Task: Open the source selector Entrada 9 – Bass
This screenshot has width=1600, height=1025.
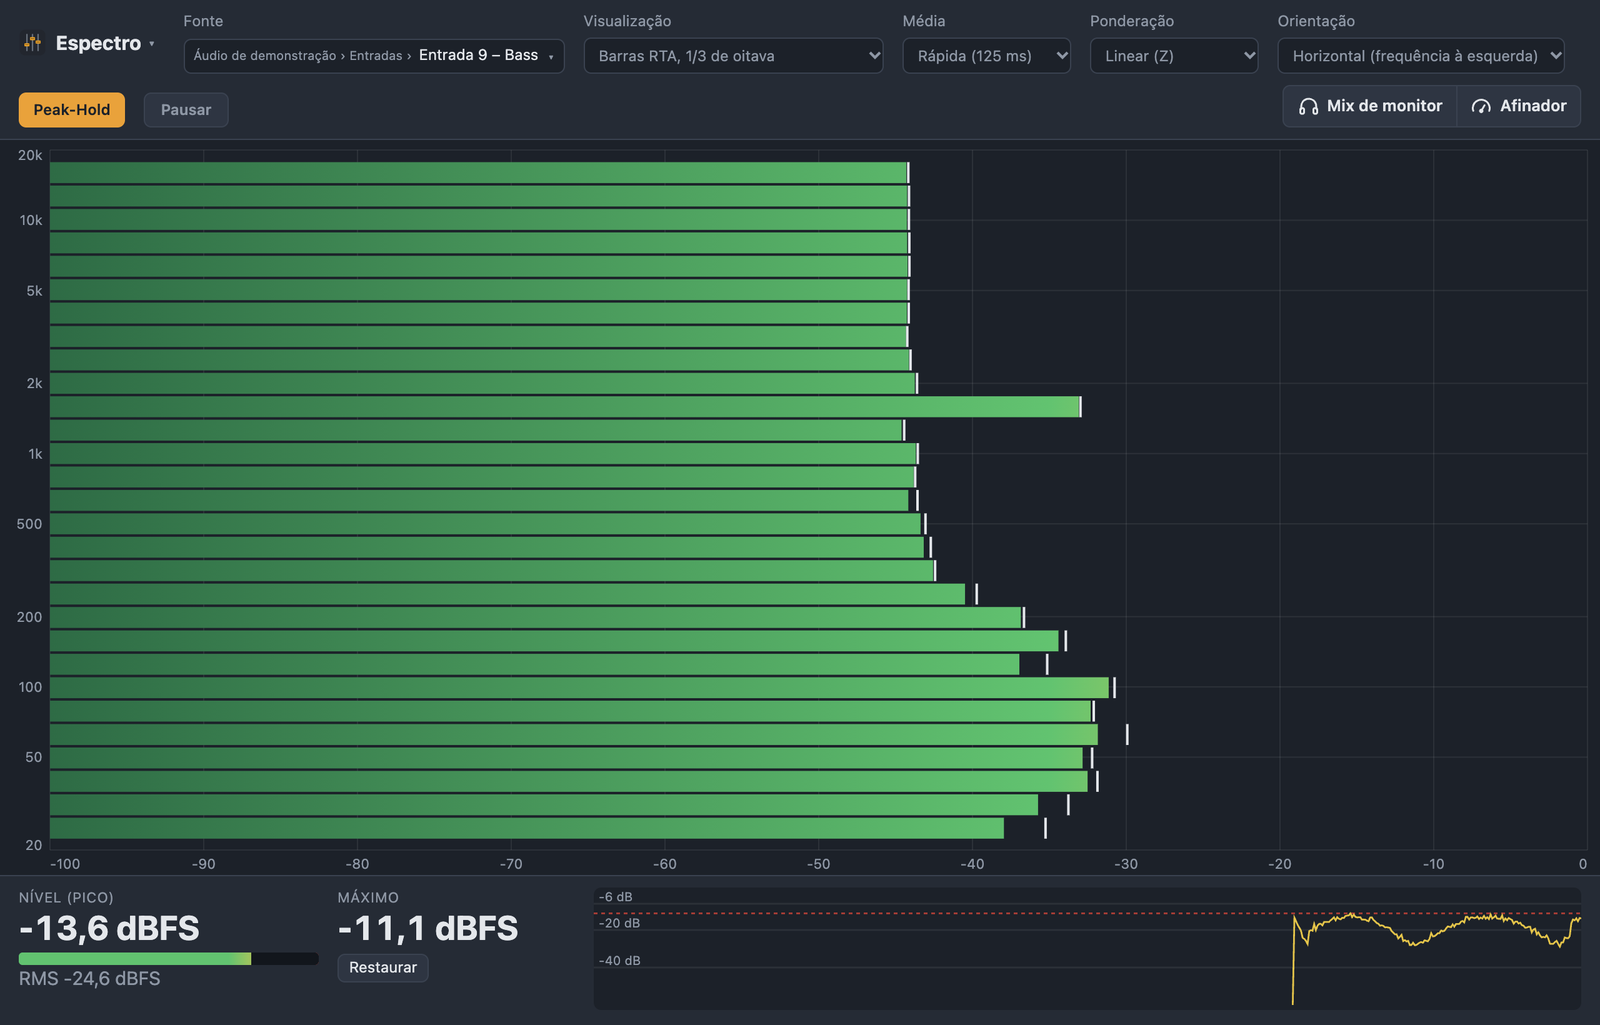Action: coord(374,56)
